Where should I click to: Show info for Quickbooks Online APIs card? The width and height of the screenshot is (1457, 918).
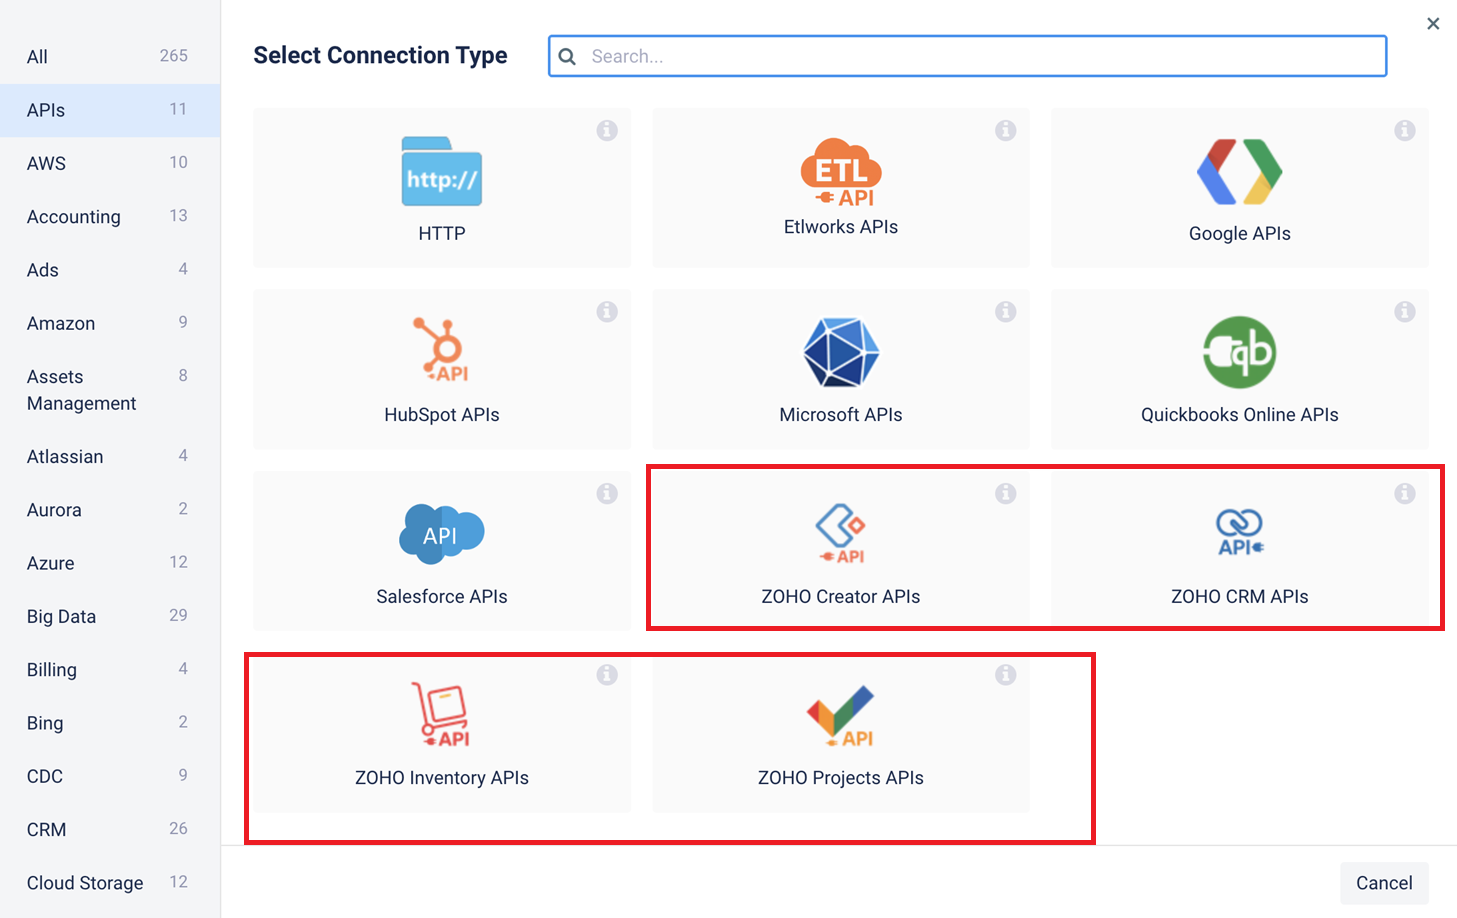[x=1405, y=312]
